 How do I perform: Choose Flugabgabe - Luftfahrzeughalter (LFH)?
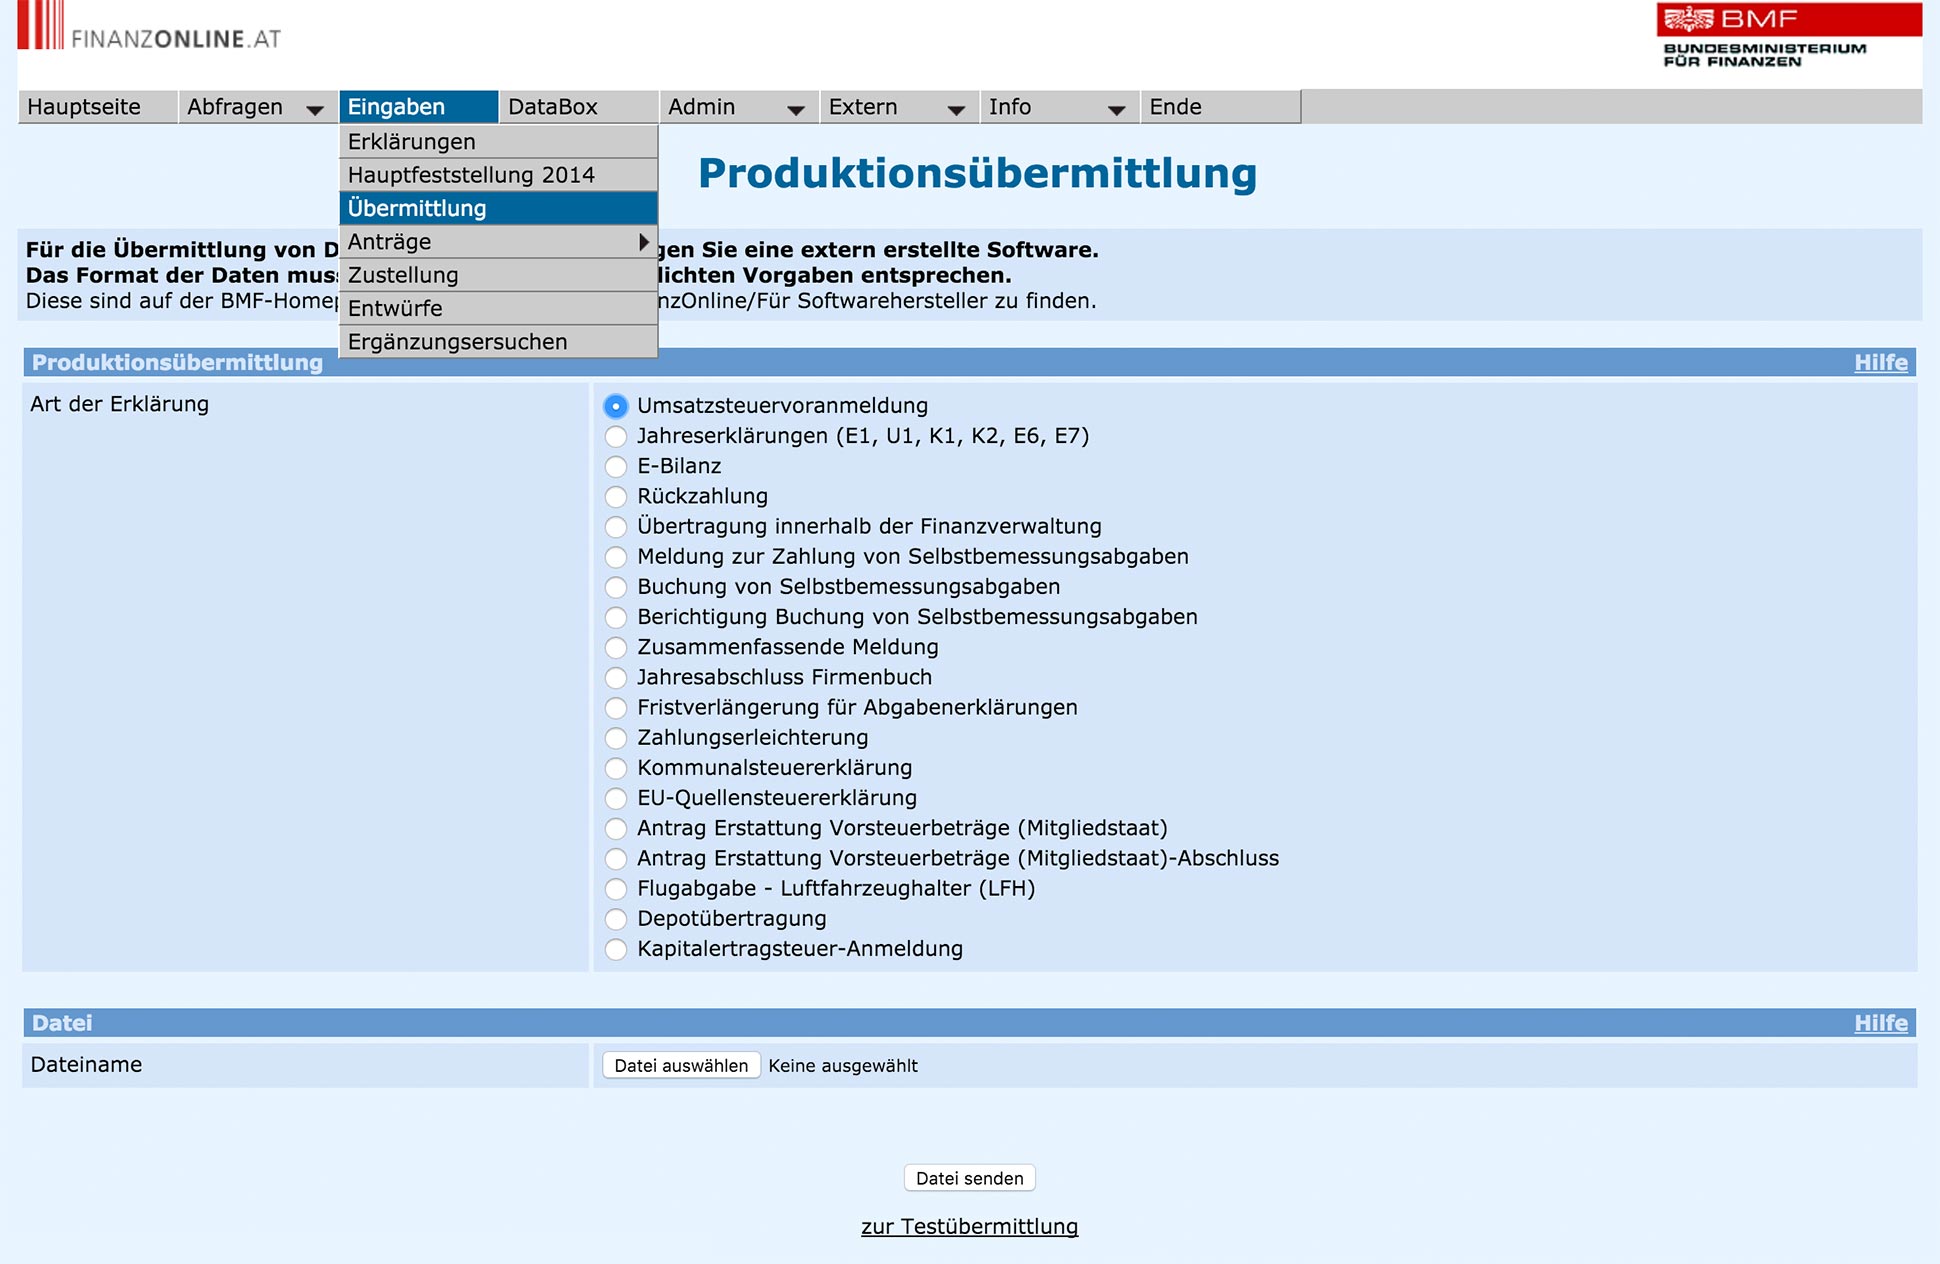tap(616, 889)
